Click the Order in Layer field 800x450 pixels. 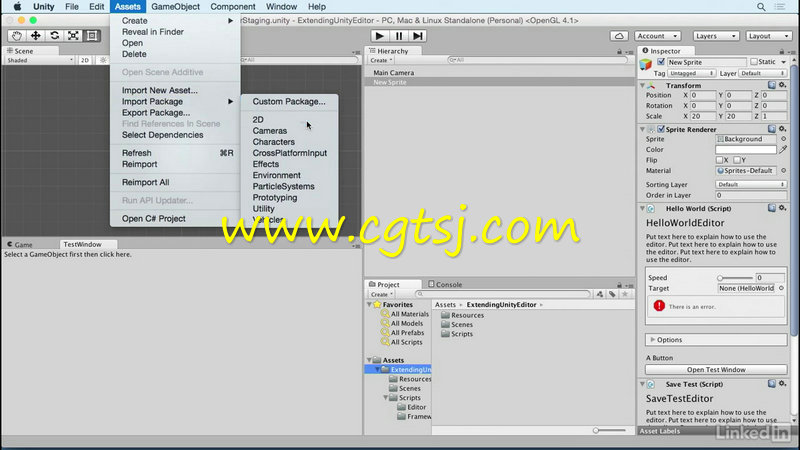(x=751, y=195)
